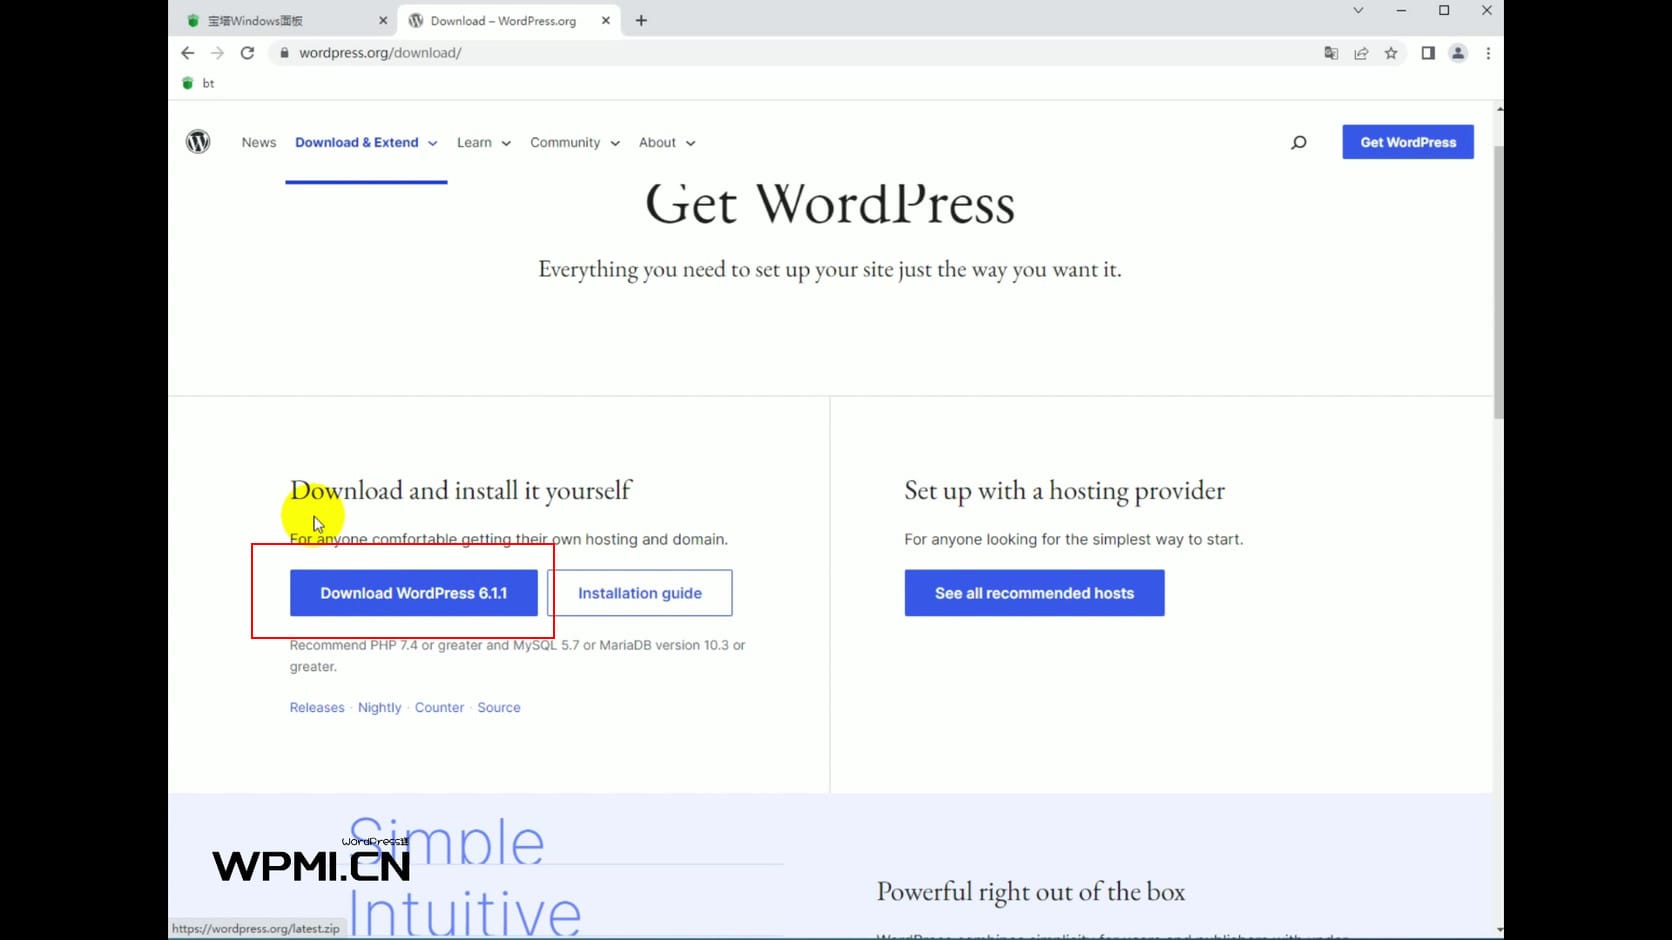Click the Releases link
This screenshot has height=940, width=1672.
click(x=316, y=707)
